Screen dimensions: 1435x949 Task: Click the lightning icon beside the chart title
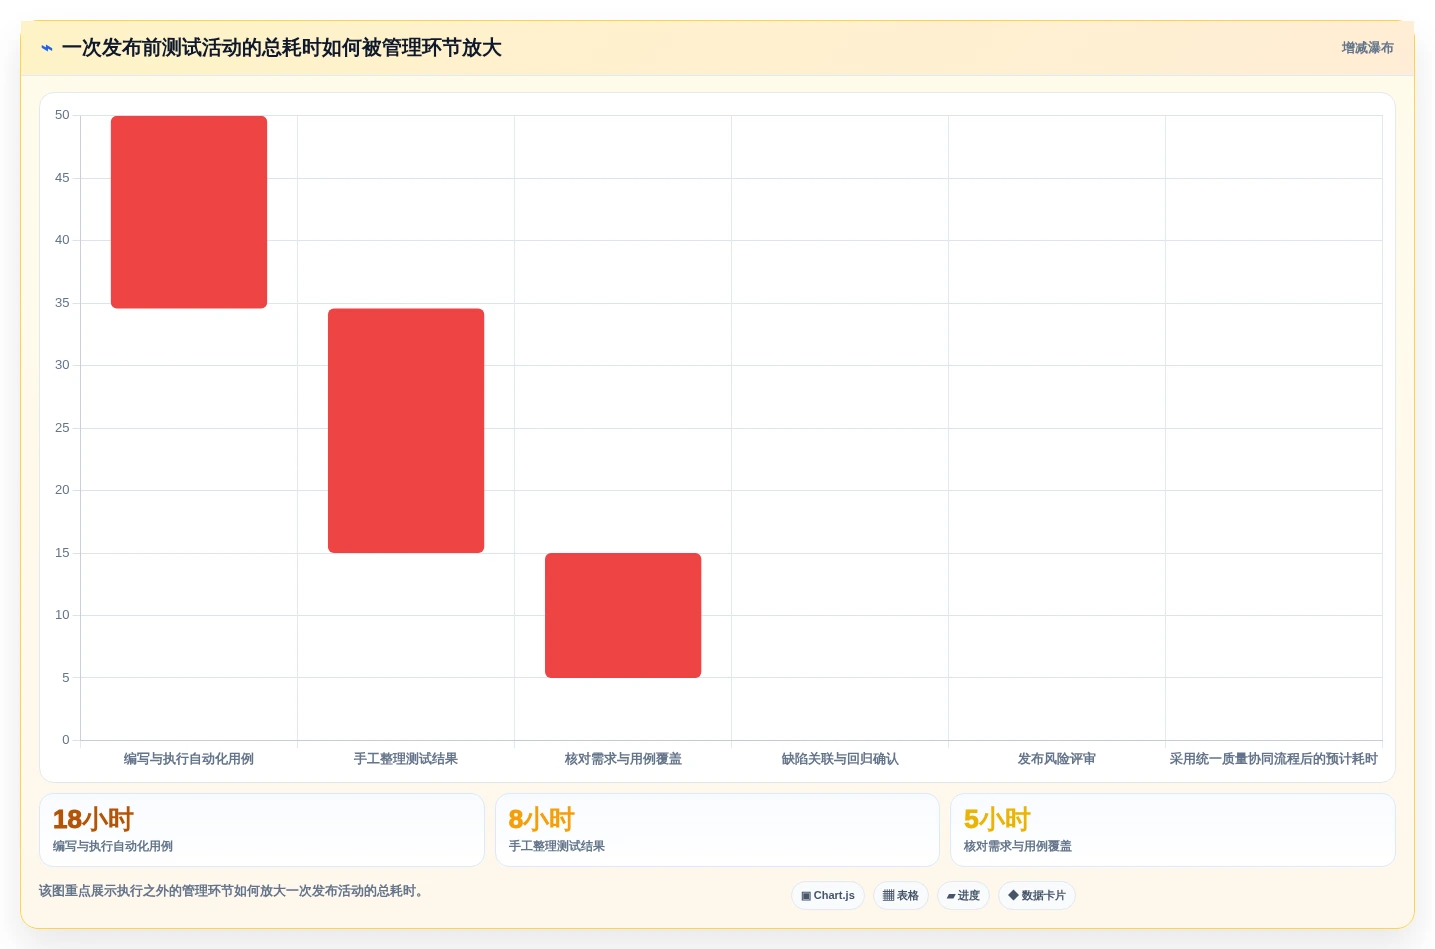pos(46,48)
